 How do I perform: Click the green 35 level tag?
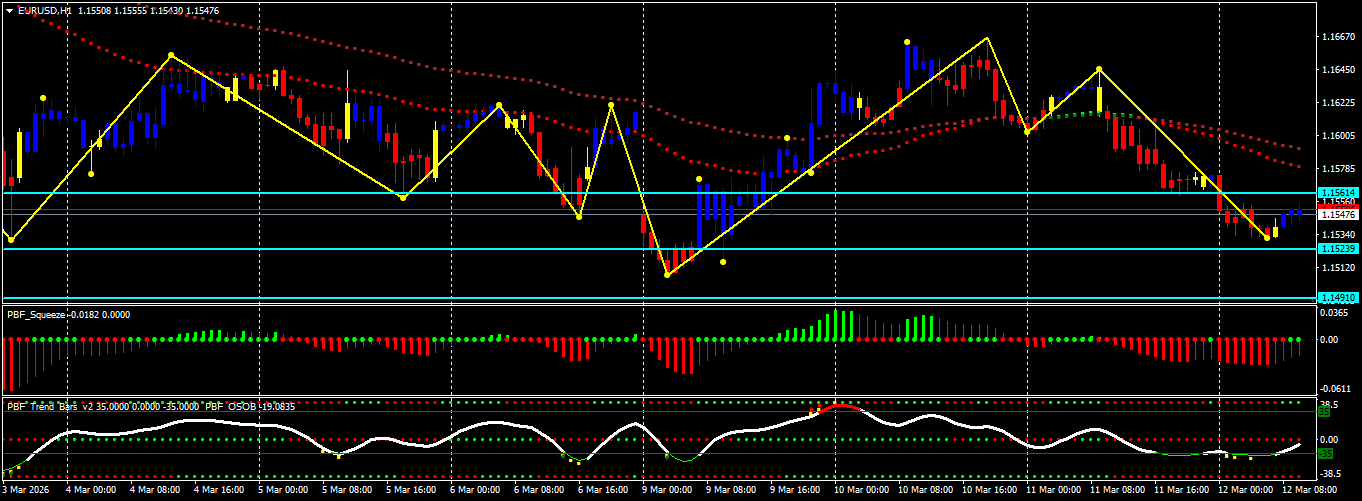pyautogui.click(x=1324, y=411)
